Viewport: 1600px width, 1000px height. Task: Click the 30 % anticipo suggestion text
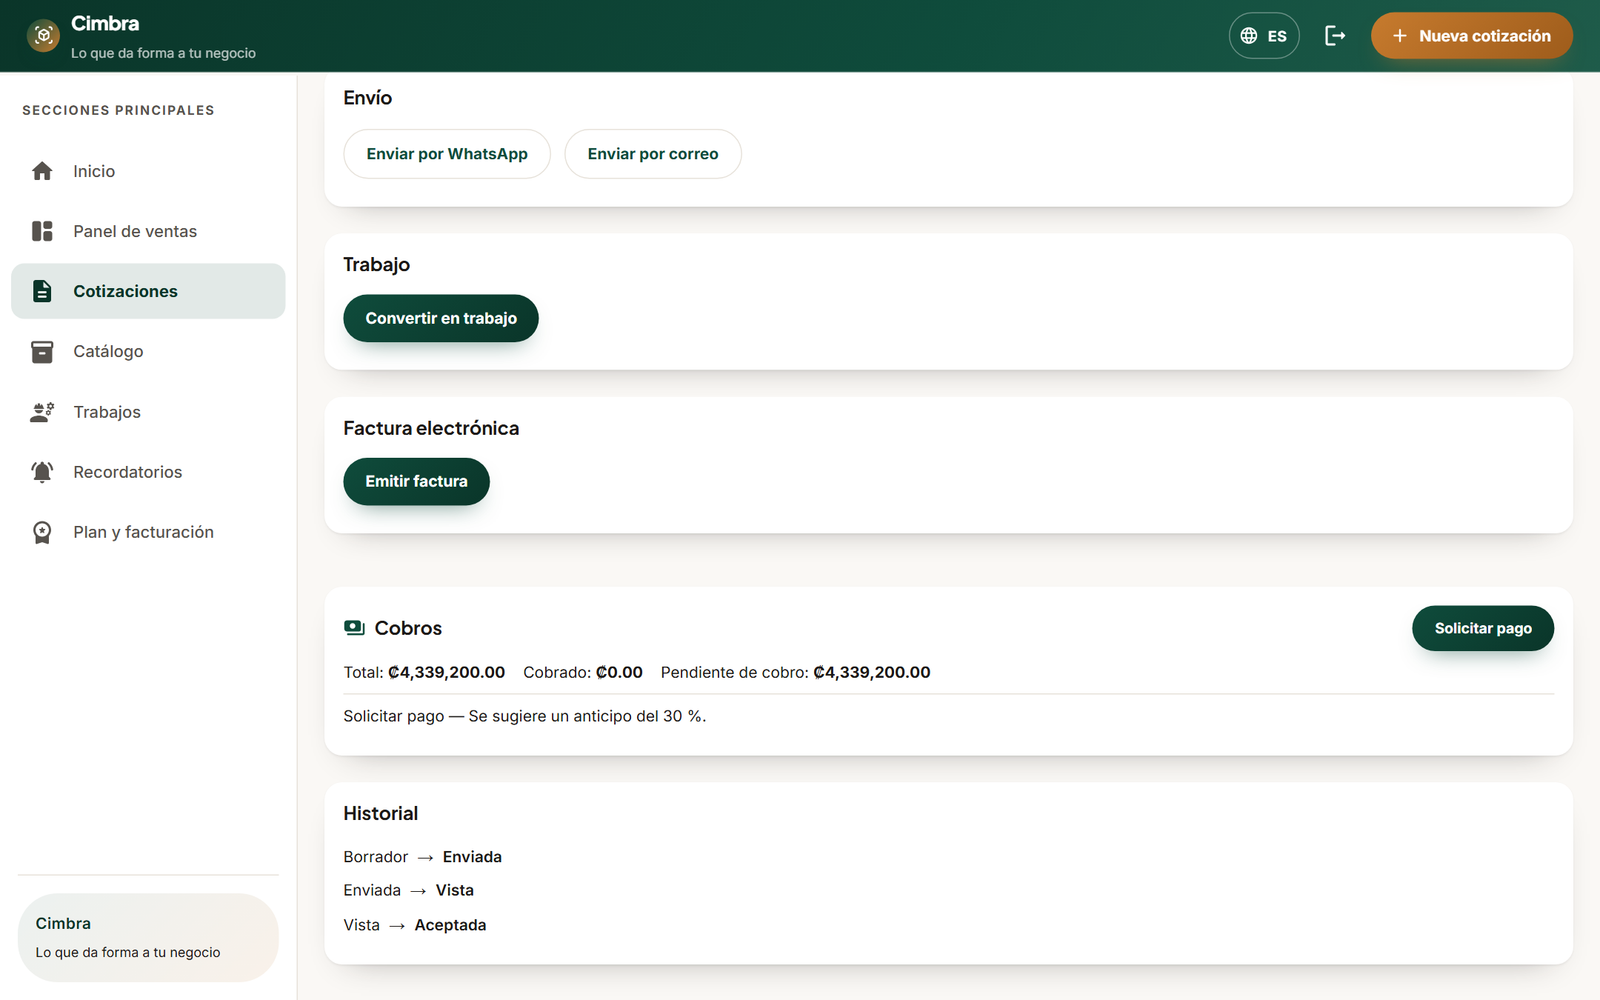pyautogui.click(x=525, y=716)
